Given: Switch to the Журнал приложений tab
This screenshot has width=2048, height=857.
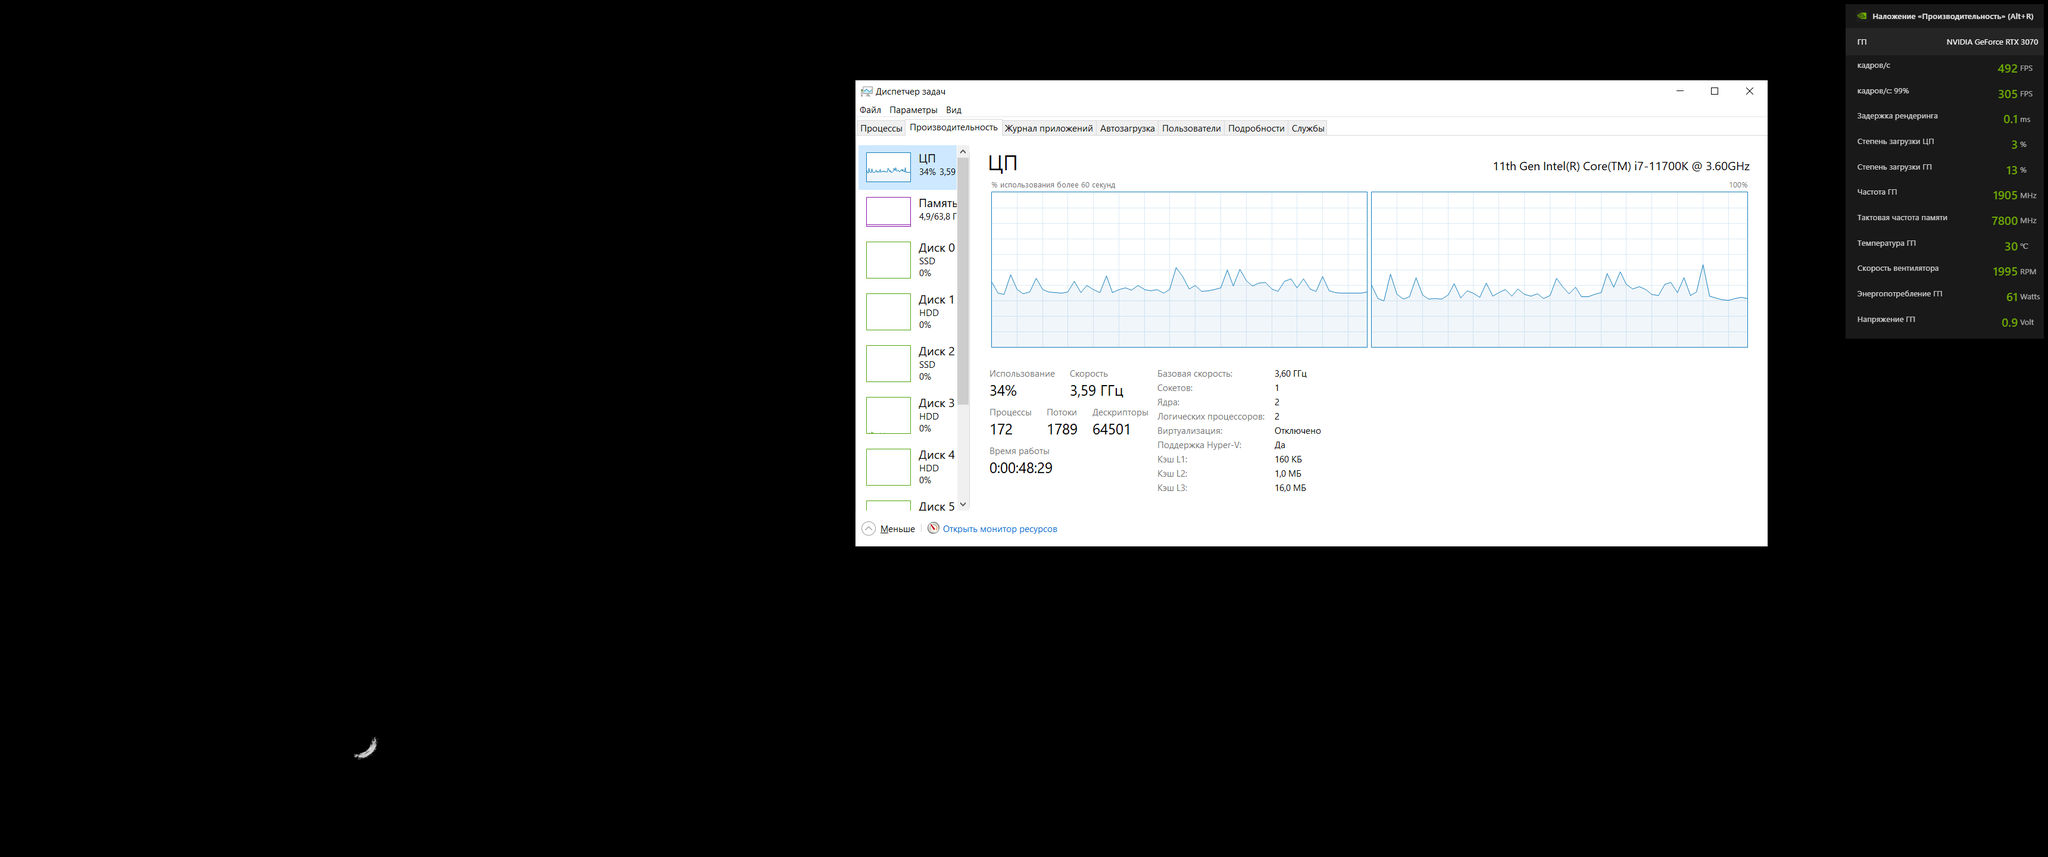Looking at the screenshot, I should coord(1048,128).
